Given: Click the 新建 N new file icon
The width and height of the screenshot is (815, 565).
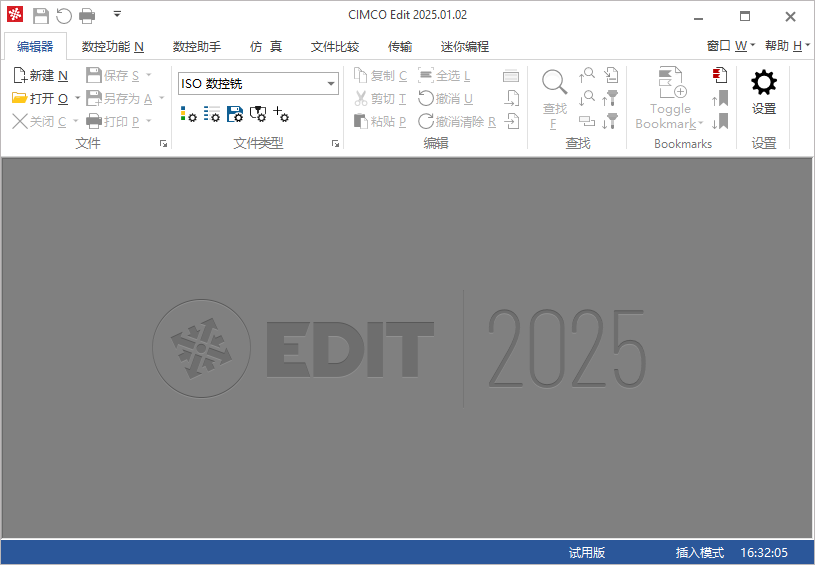Looking at the screenshot, I should coord(20,76).
